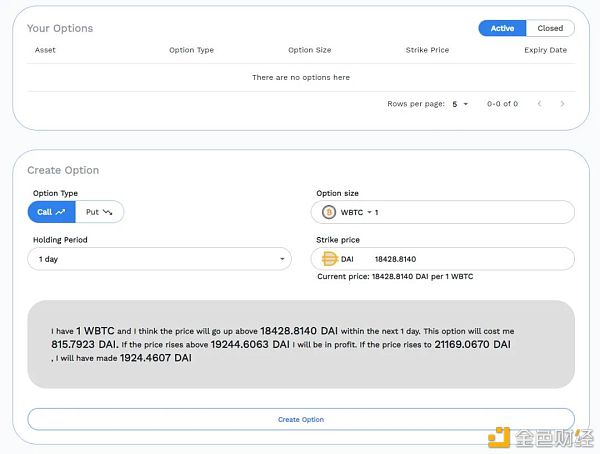The height and width of the screenshot is (454, 600).
Task: Switch to Closed options
Action: [550, 28]
